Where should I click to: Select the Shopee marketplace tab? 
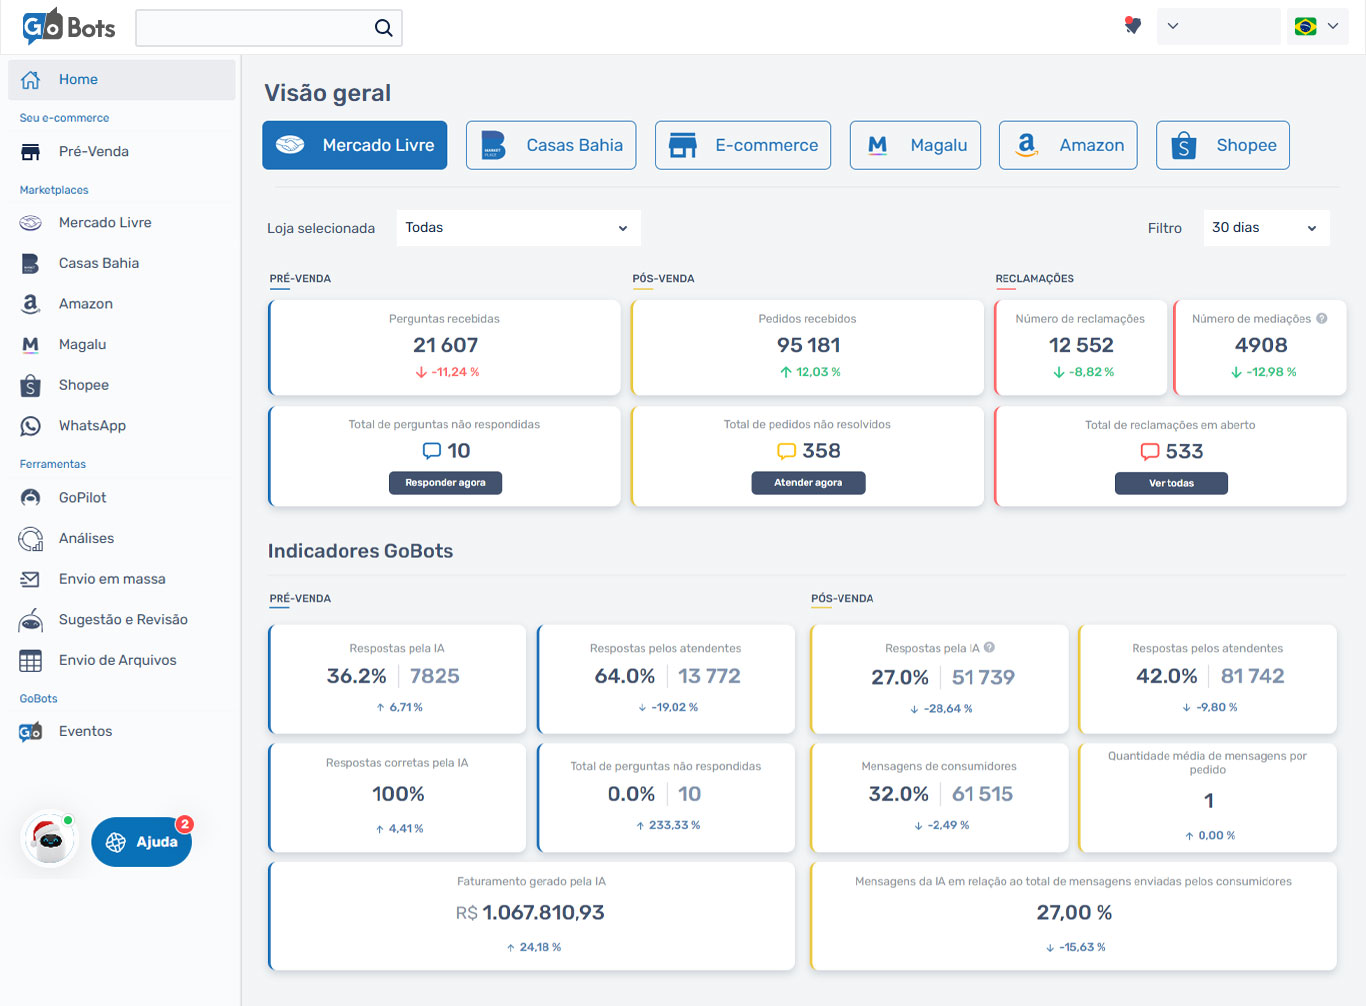(1222, 146)
